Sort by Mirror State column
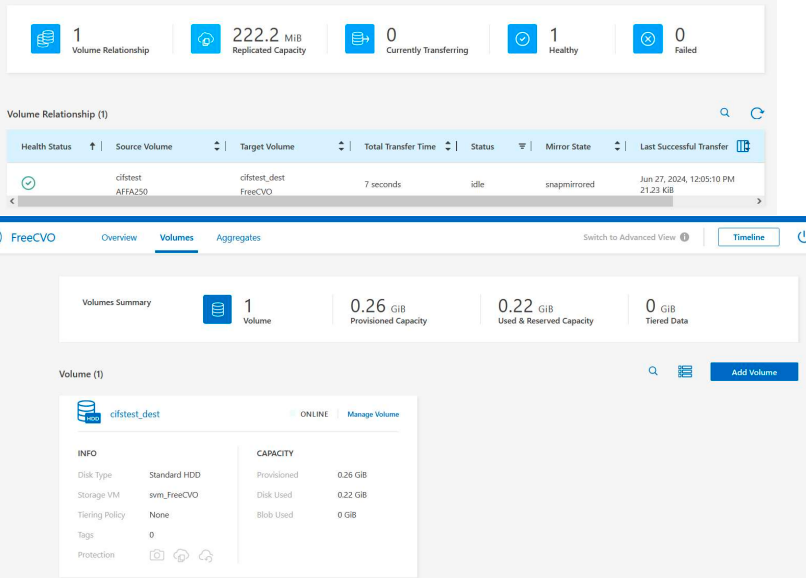806x578 pixels. pos(617,146)
